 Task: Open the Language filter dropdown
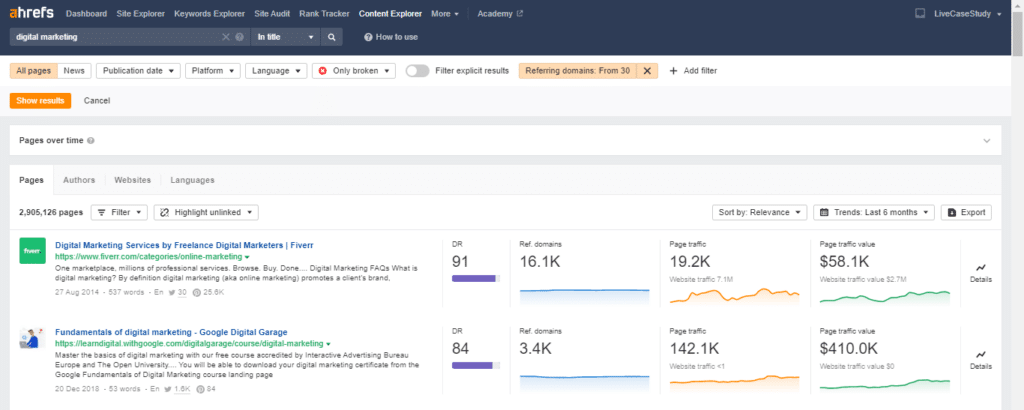(x=276, y=71)
